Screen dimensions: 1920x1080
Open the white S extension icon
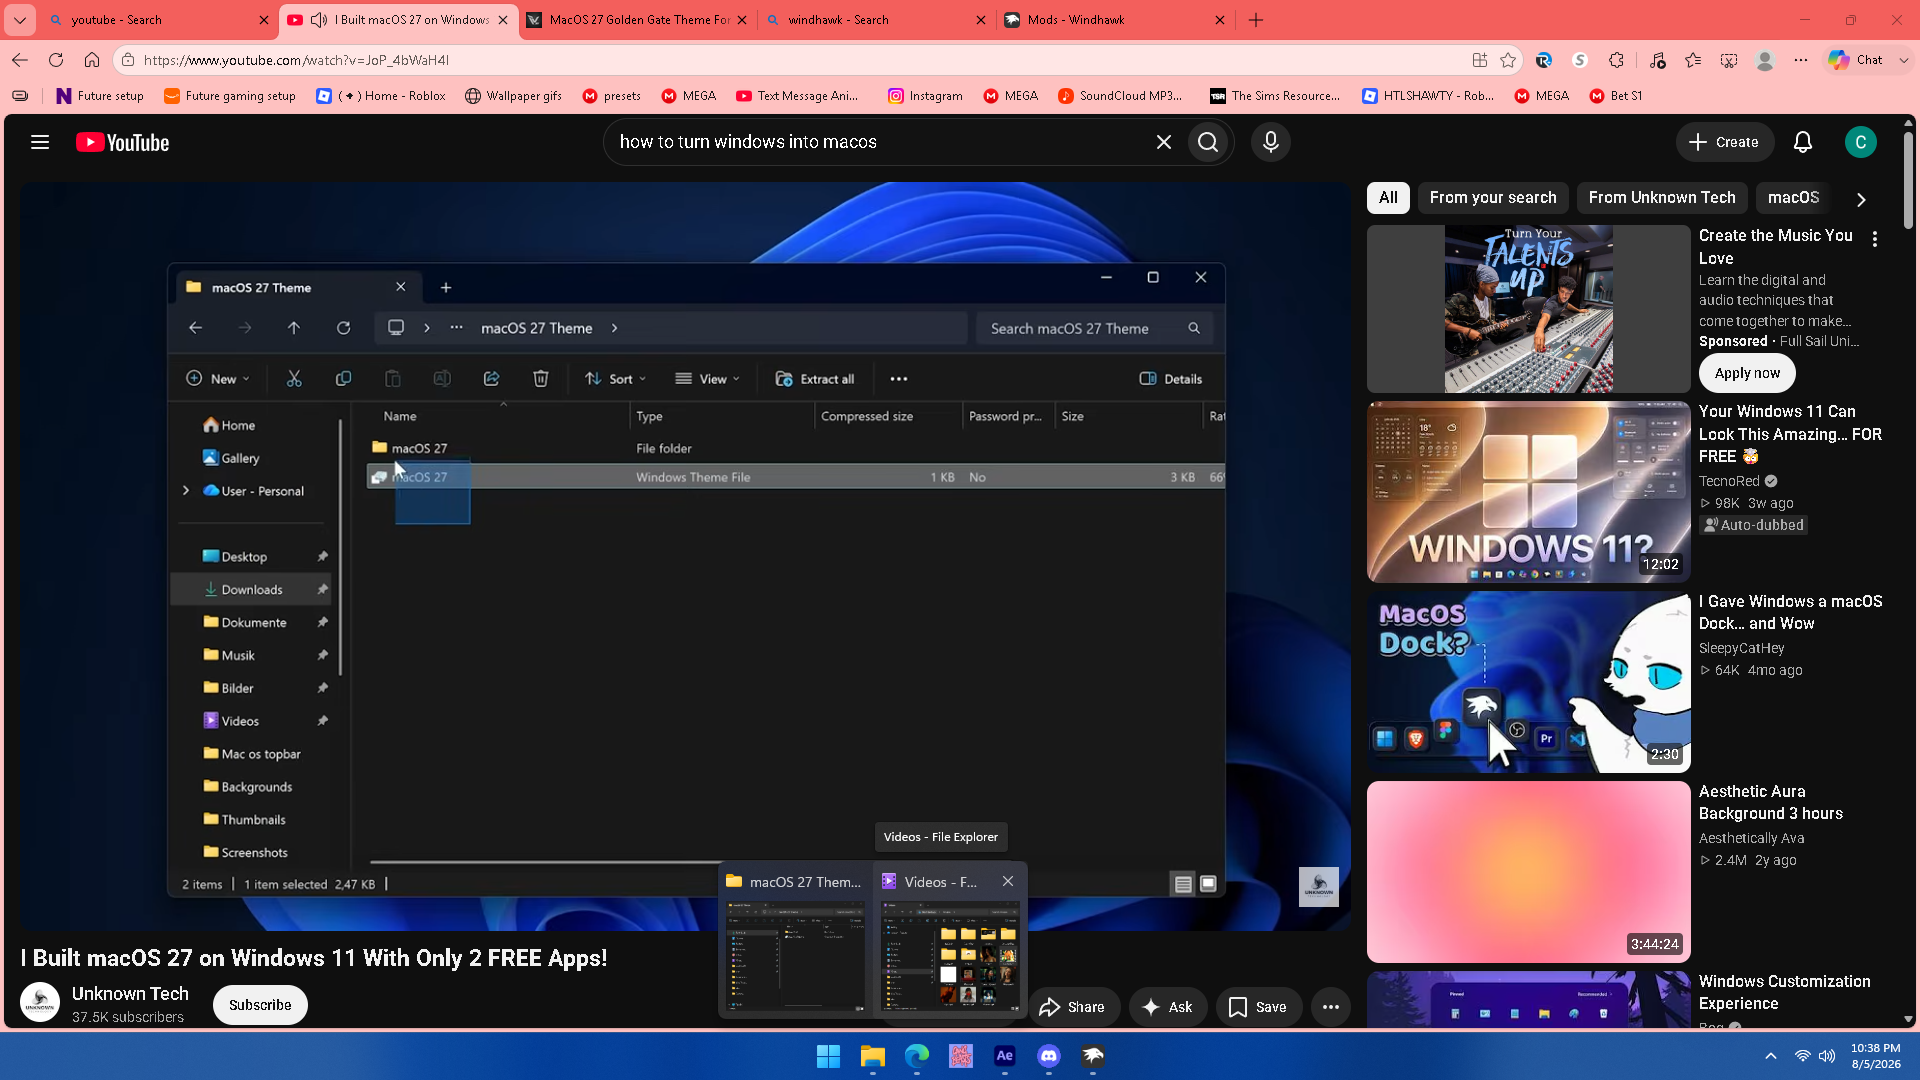click(1580, 60)
